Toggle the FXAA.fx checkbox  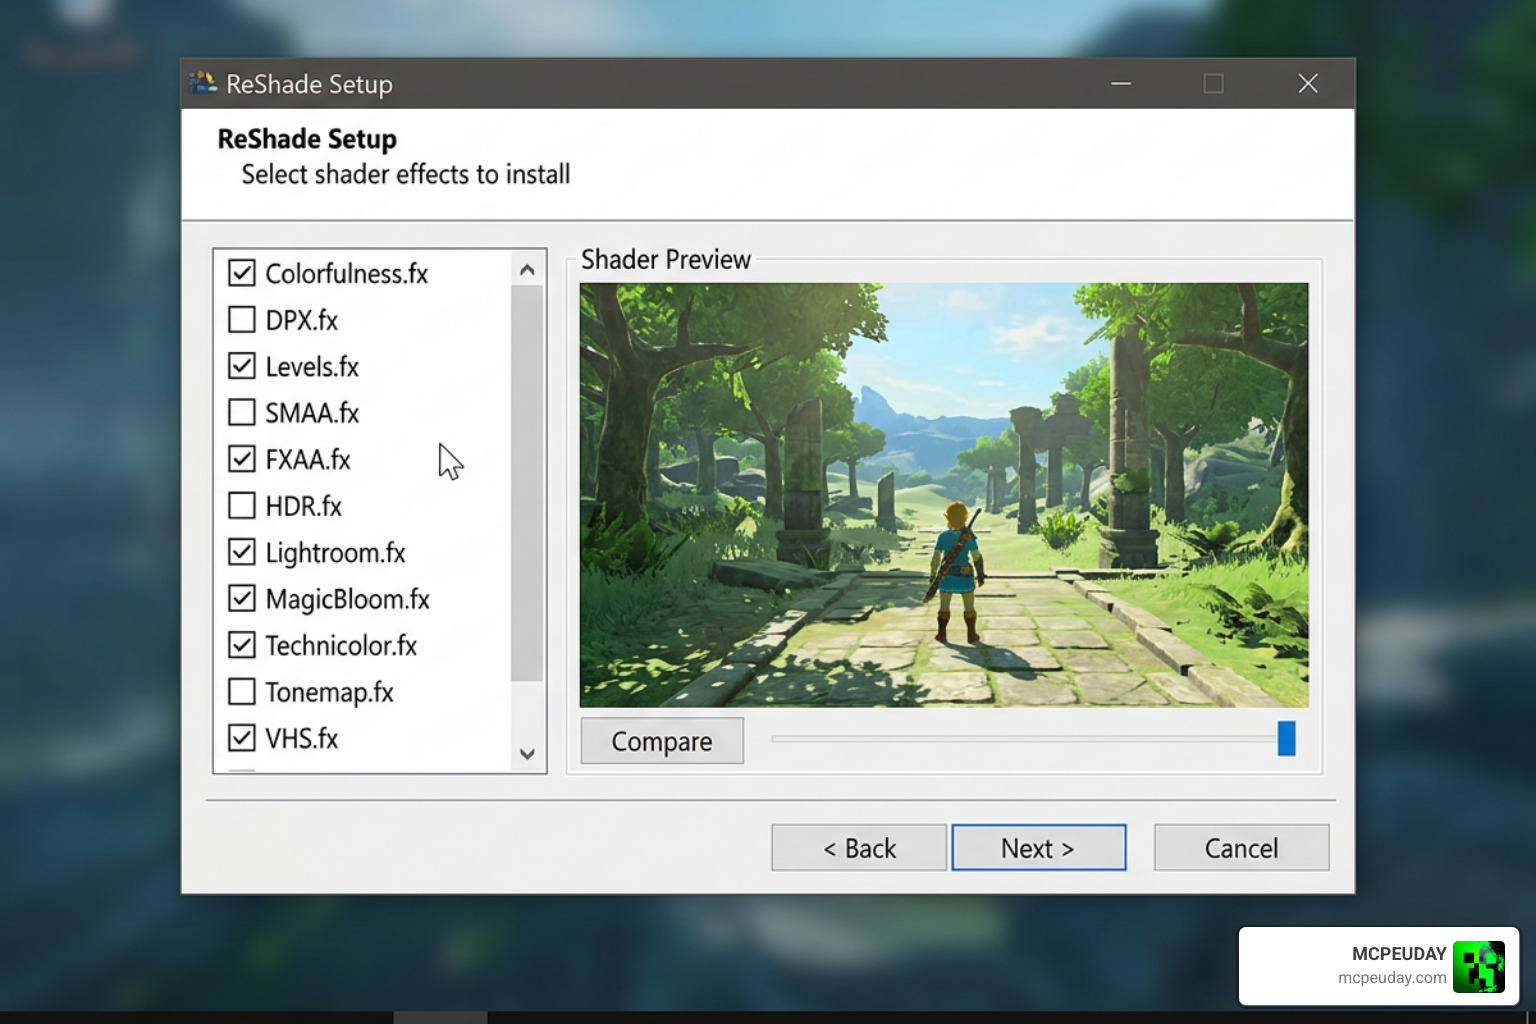click(241, 459)
